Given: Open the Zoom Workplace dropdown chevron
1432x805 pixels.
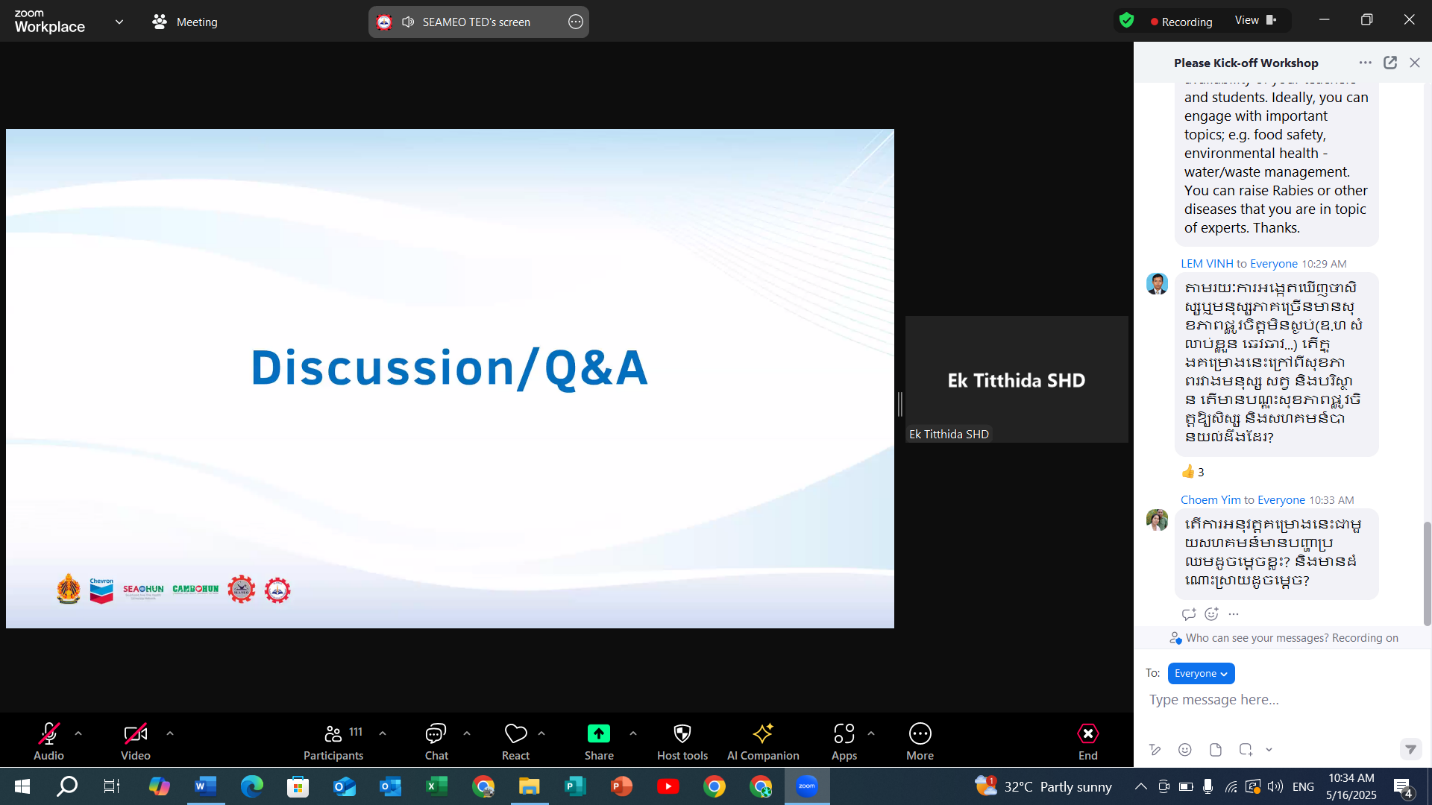Looking at the screenshot, I should [119, 21].
